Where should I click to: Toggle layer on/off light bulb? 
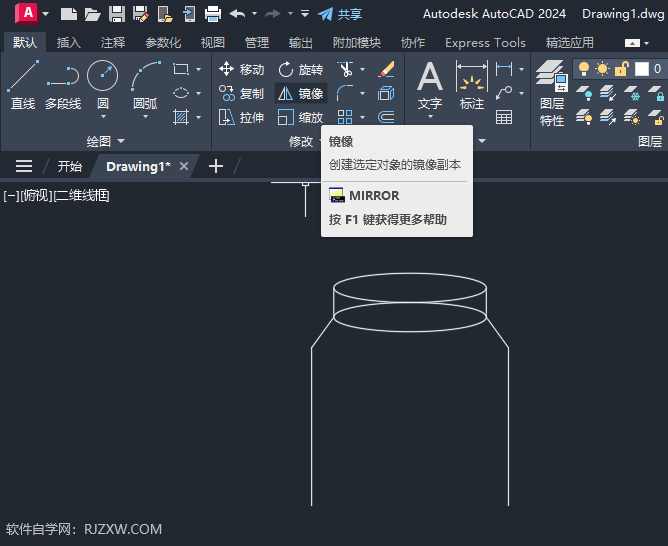click(584, 69)
